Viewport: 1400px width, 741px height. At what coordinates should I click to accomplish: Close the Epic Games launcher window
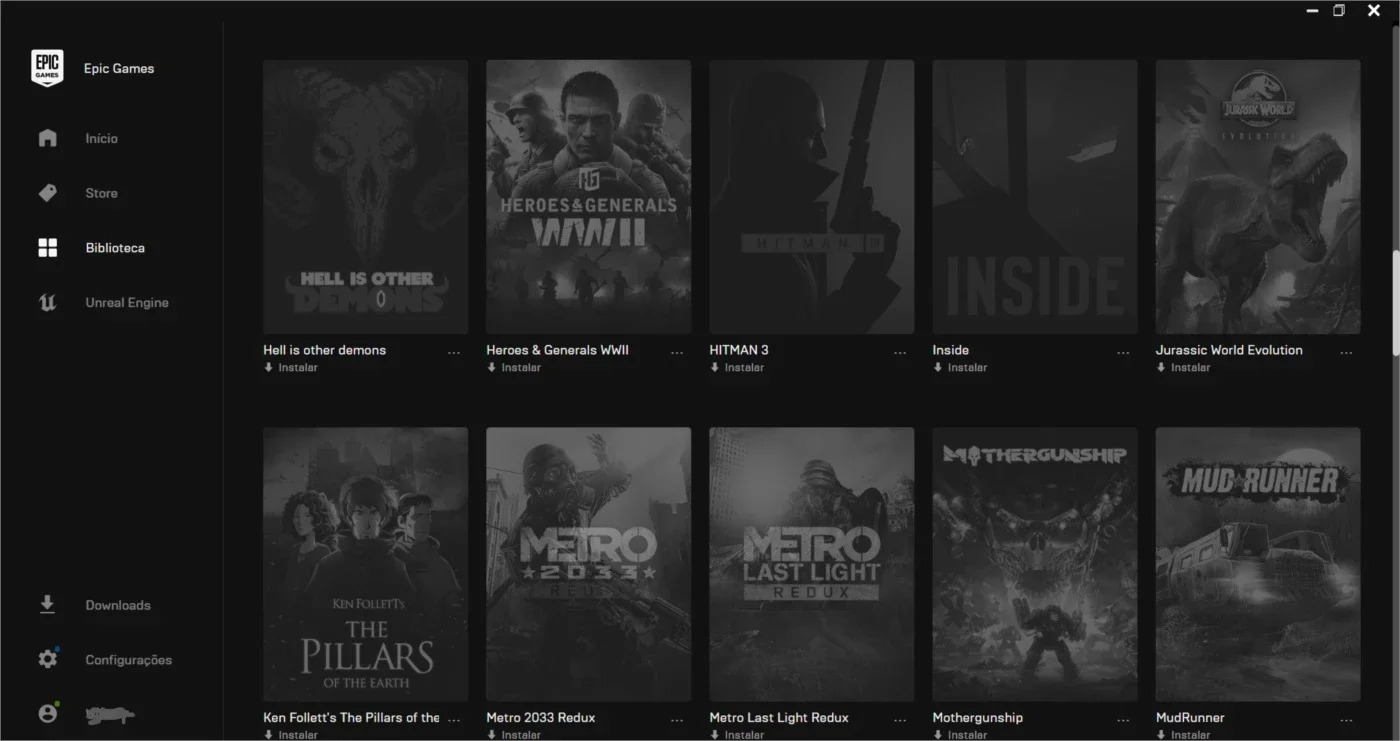click(1374, 11)
